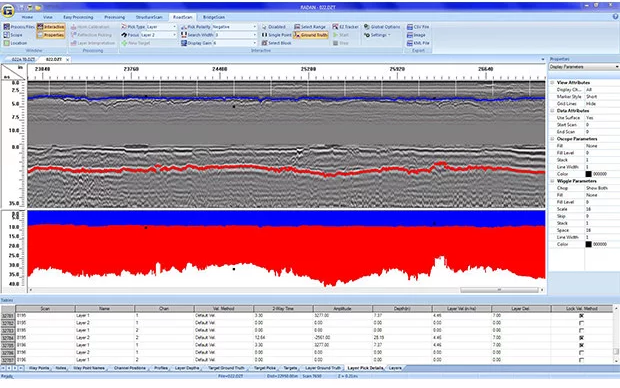Open the Scope window icon

6,35
